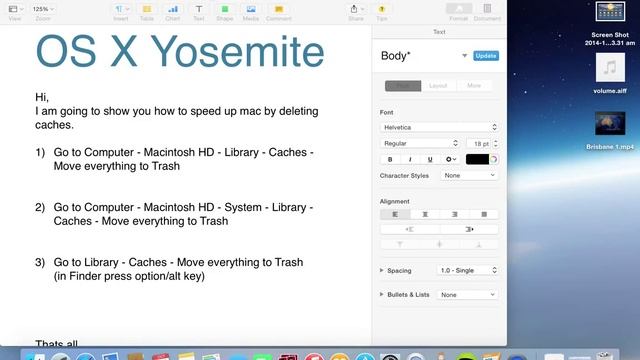Open the color wheel picker
640x360 pixels.
pyautogui.click(x=494, y=159)
